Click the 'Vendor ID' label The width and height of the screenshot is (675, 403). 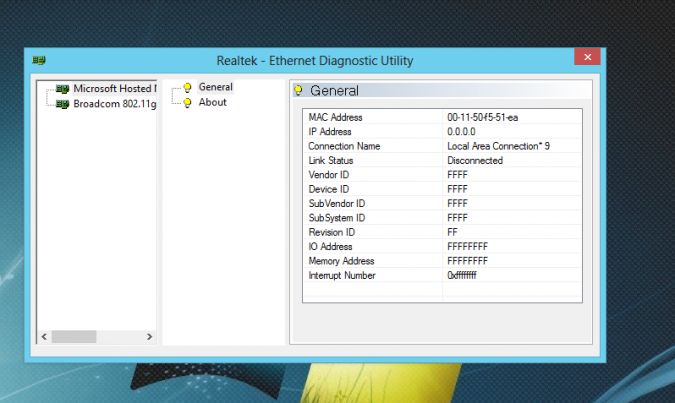click(329, 175)
